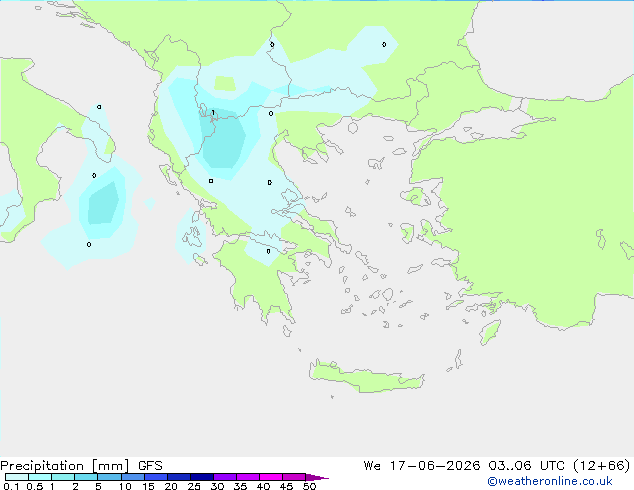Select the 10–15 mm blue legend swatch
The width and height of the screenshot is (634, 490).
(x=132, y=477)
